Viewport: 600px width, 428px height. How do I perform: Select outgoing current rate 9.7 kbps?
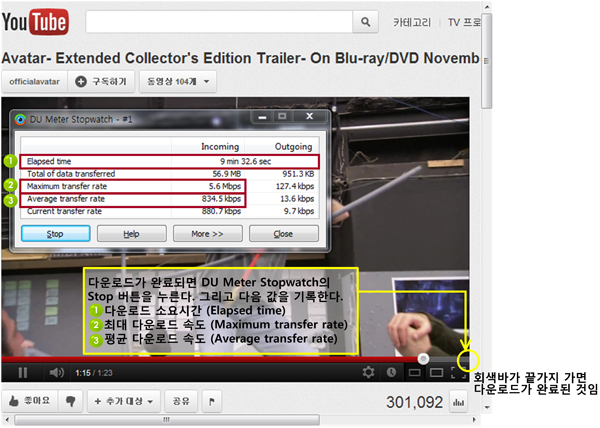[x=299, y=211]
